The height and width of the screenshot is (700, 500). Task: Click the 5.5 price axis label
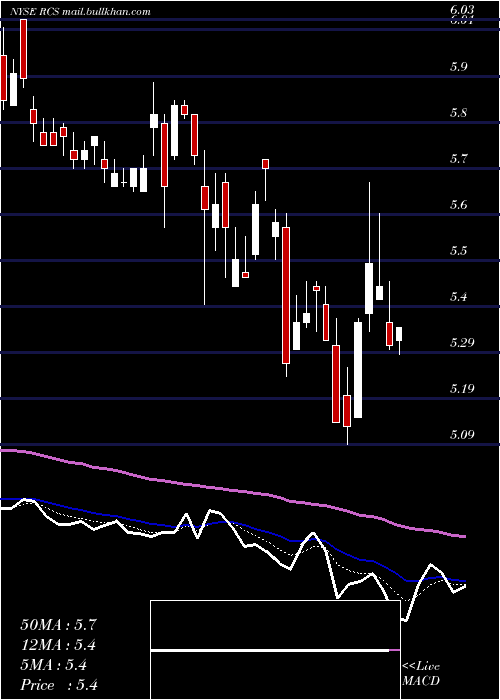pos(458,250)
